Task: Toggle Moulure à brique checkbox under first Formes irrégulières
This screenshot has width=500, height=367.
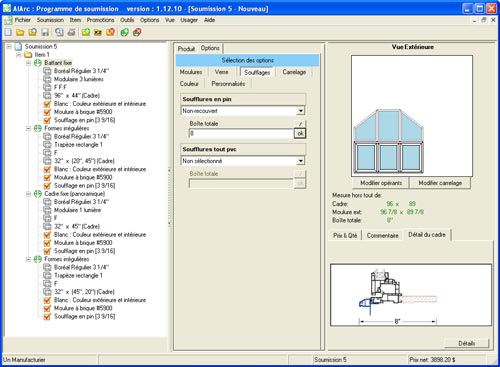Action: 47,177
